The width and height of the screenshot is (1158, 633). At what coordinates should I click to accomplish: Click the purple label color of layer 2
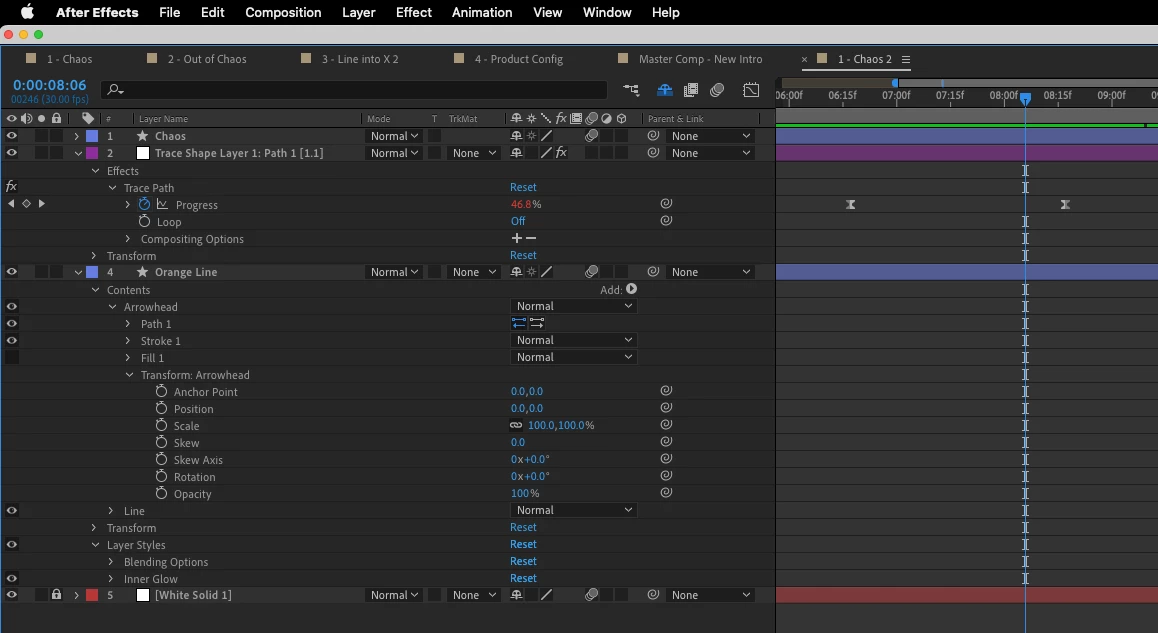click(x=92, y=153)
